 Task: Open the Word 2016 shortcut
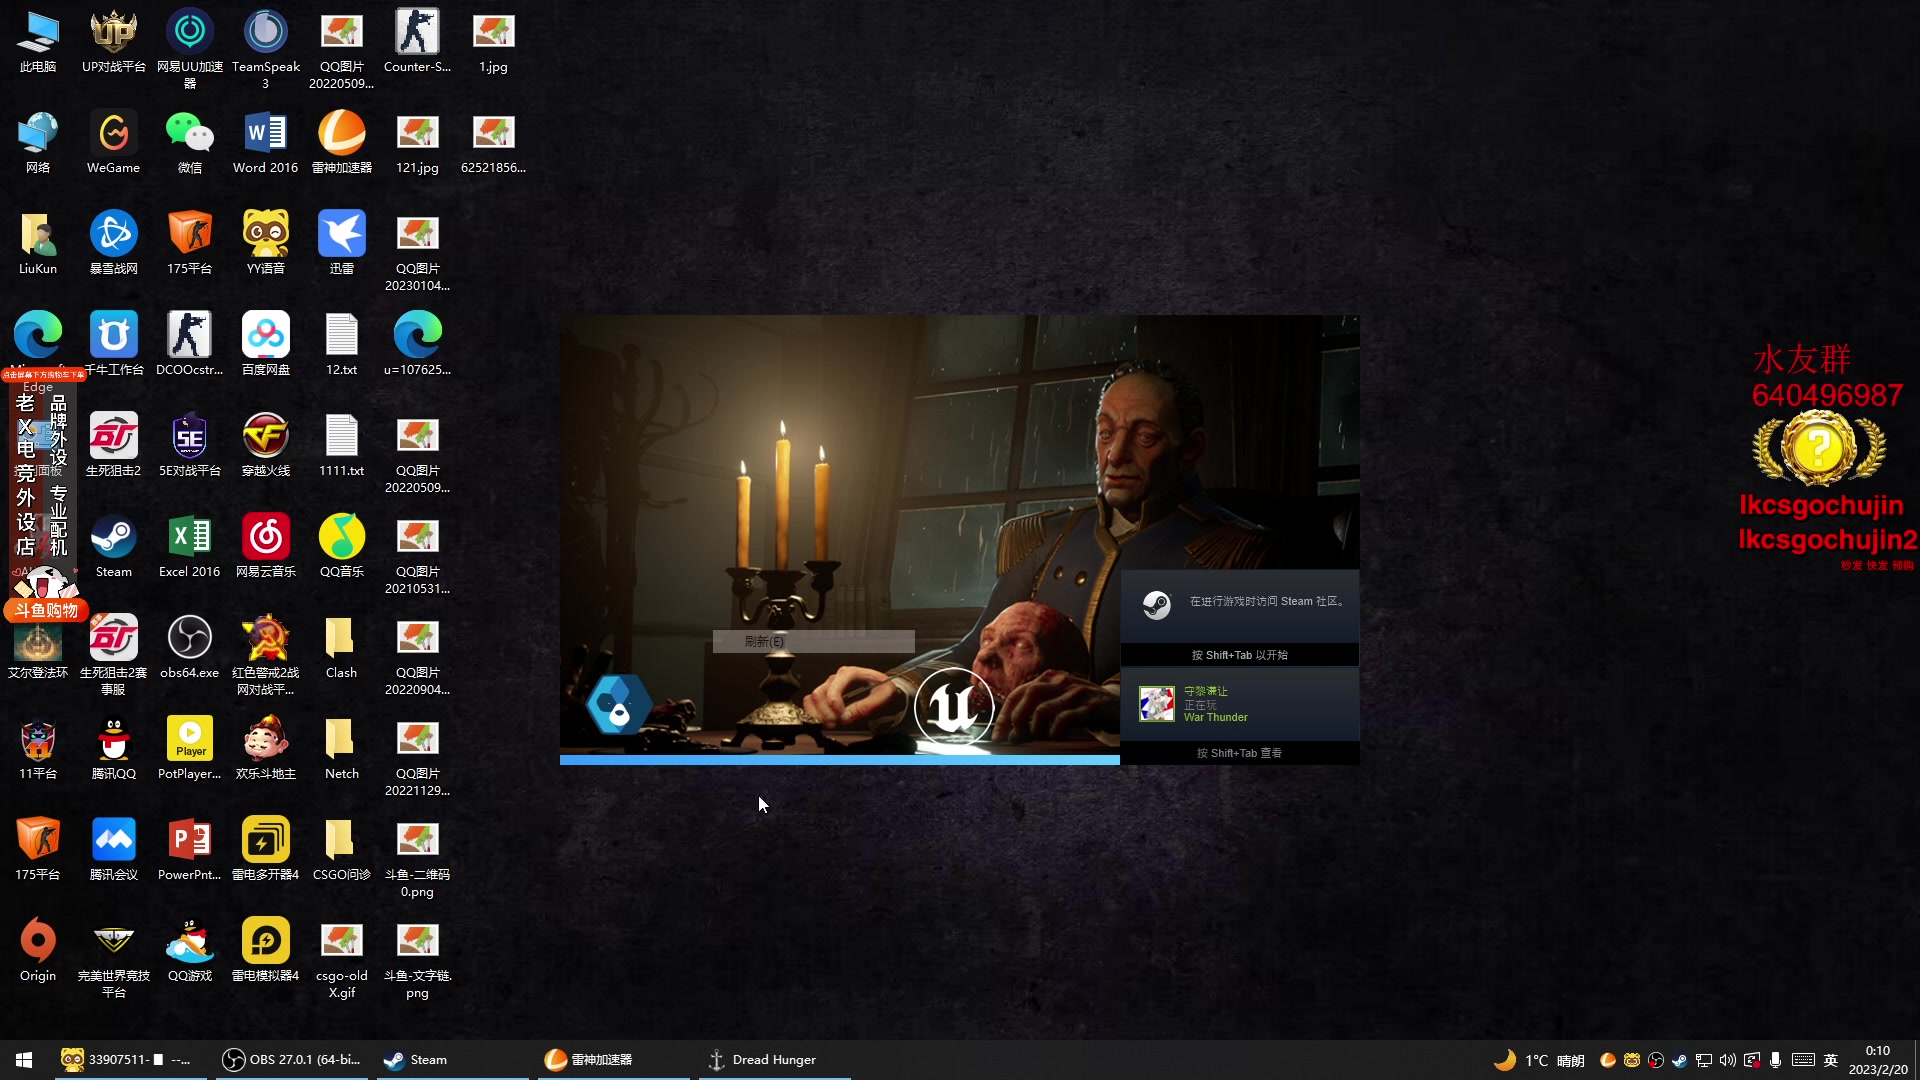pos(266,142)
